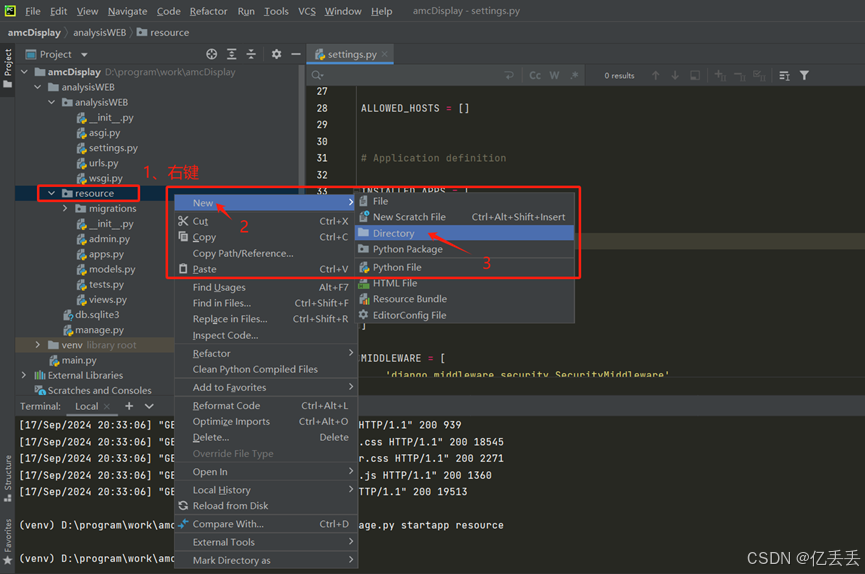865x574 pixels.
Task: Click the expand all tree icon
Action: [232, 54]
